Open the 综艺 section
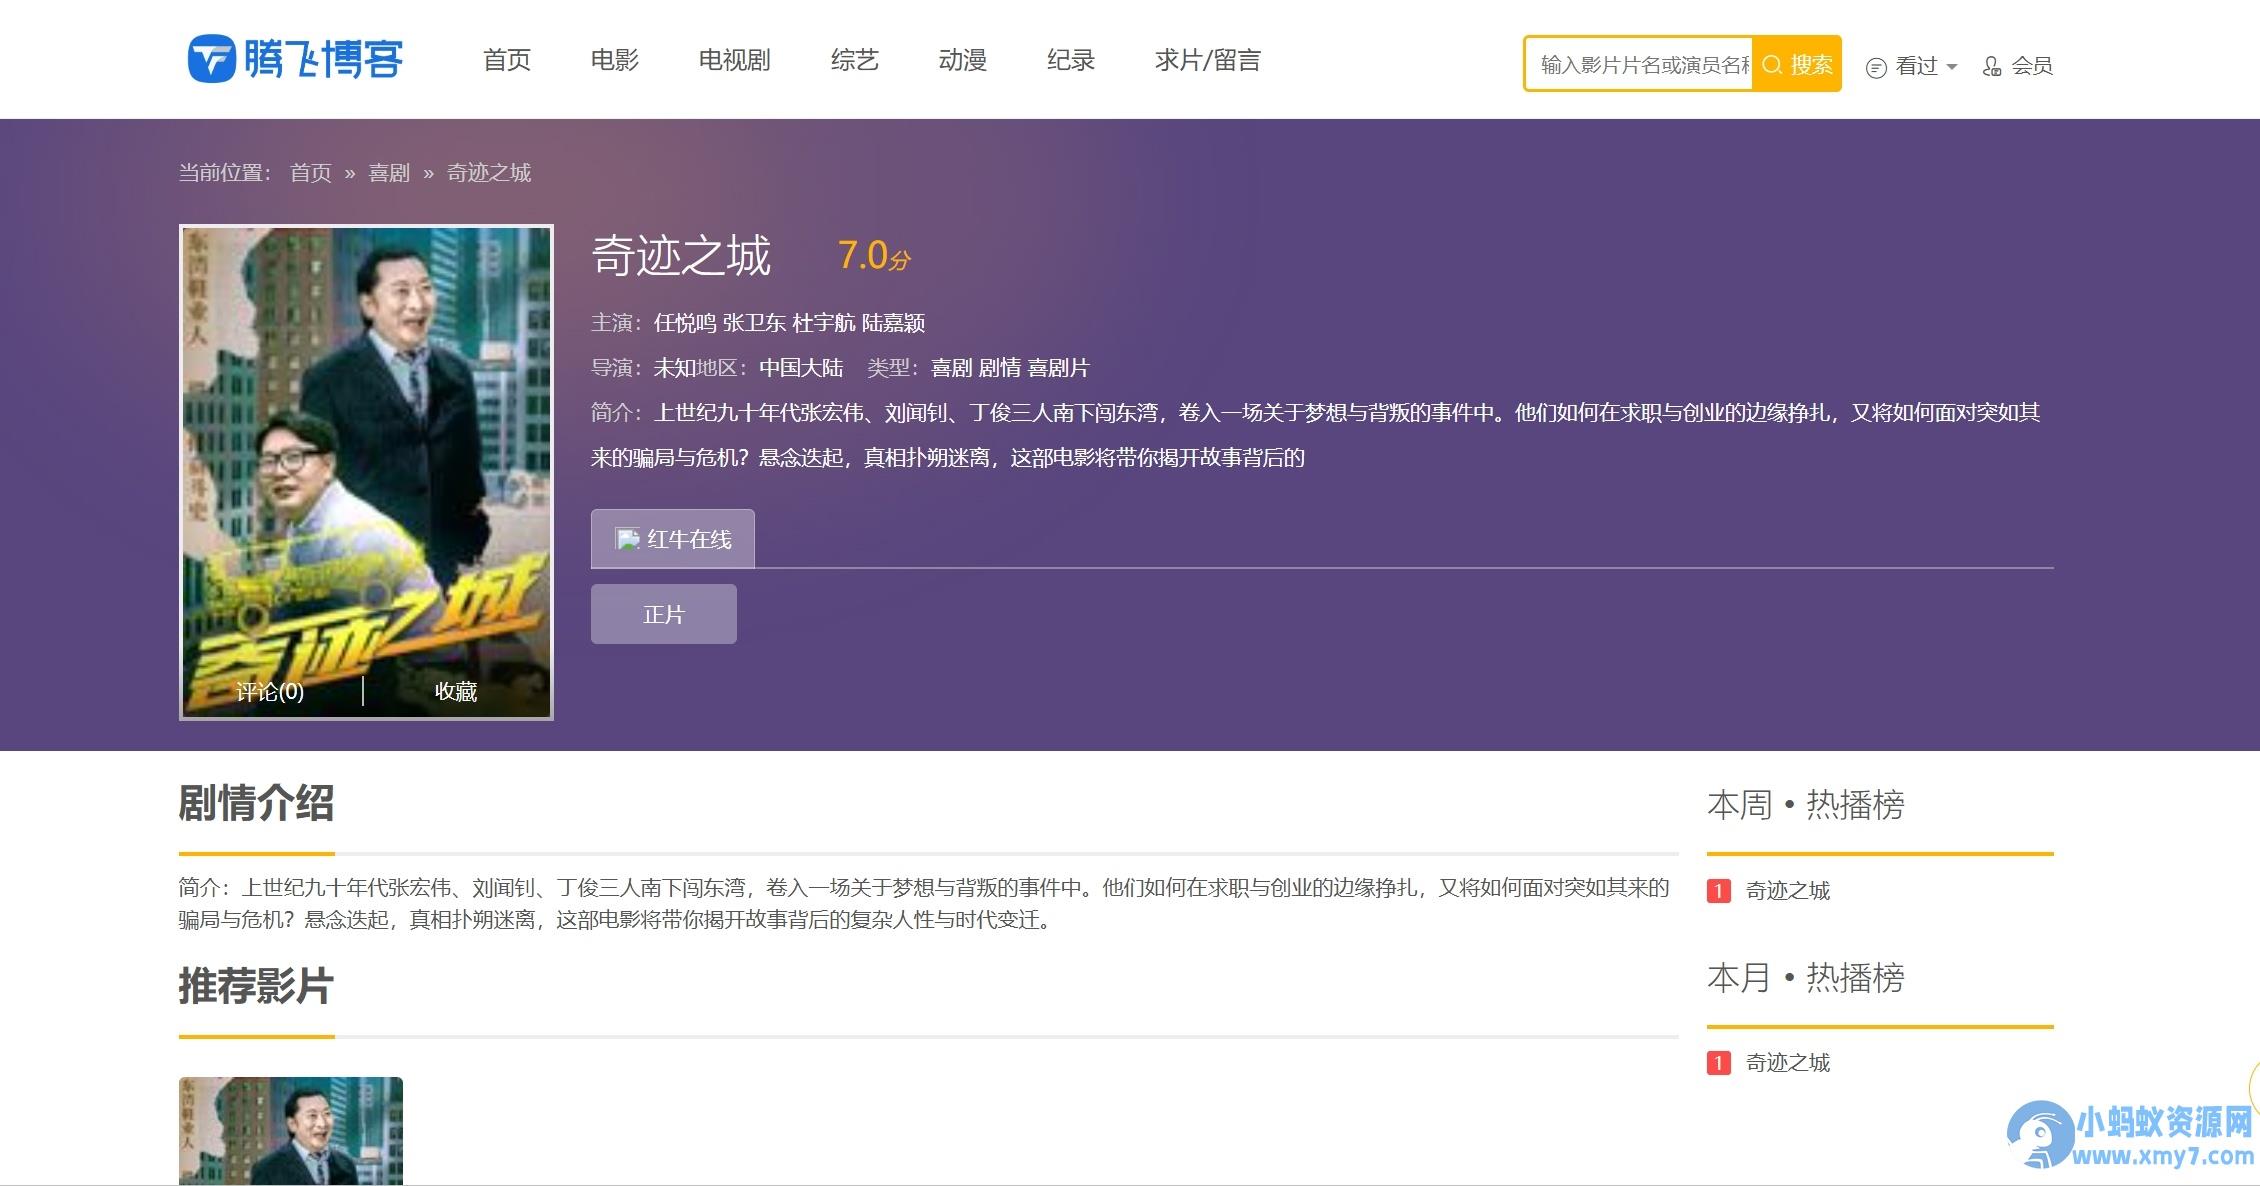 click(x=855, y=60)
